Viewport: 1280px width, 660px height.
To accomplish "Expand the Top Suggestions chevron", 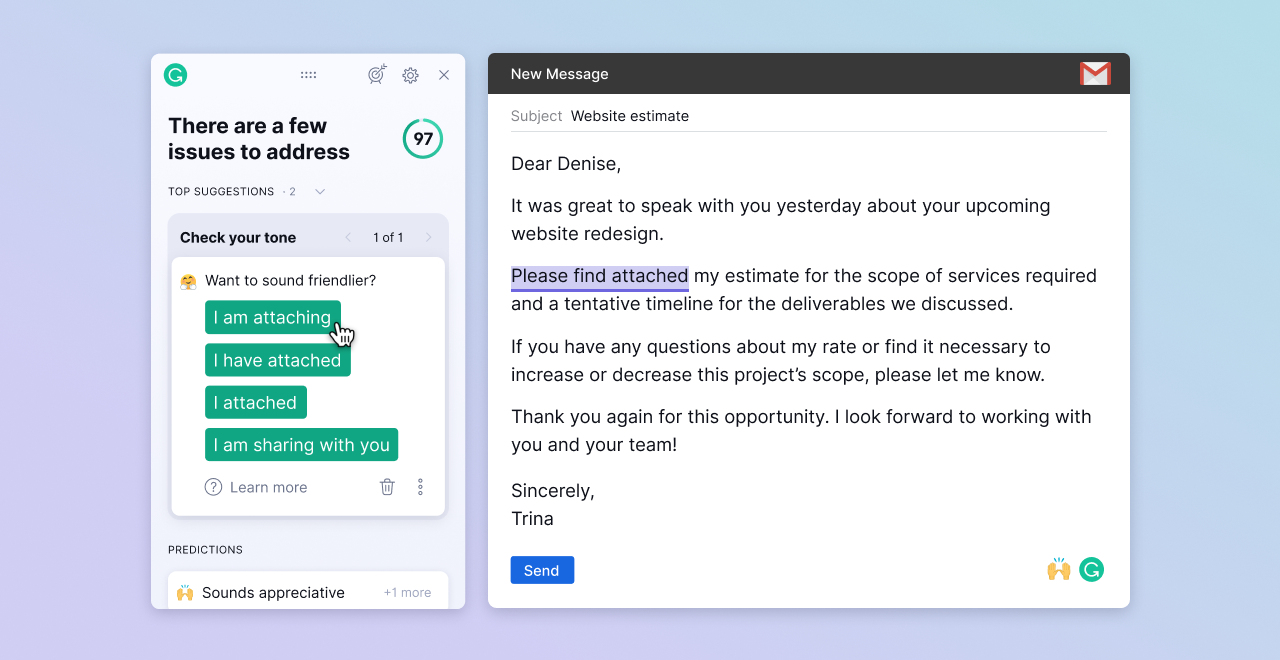I will point(320,192).
